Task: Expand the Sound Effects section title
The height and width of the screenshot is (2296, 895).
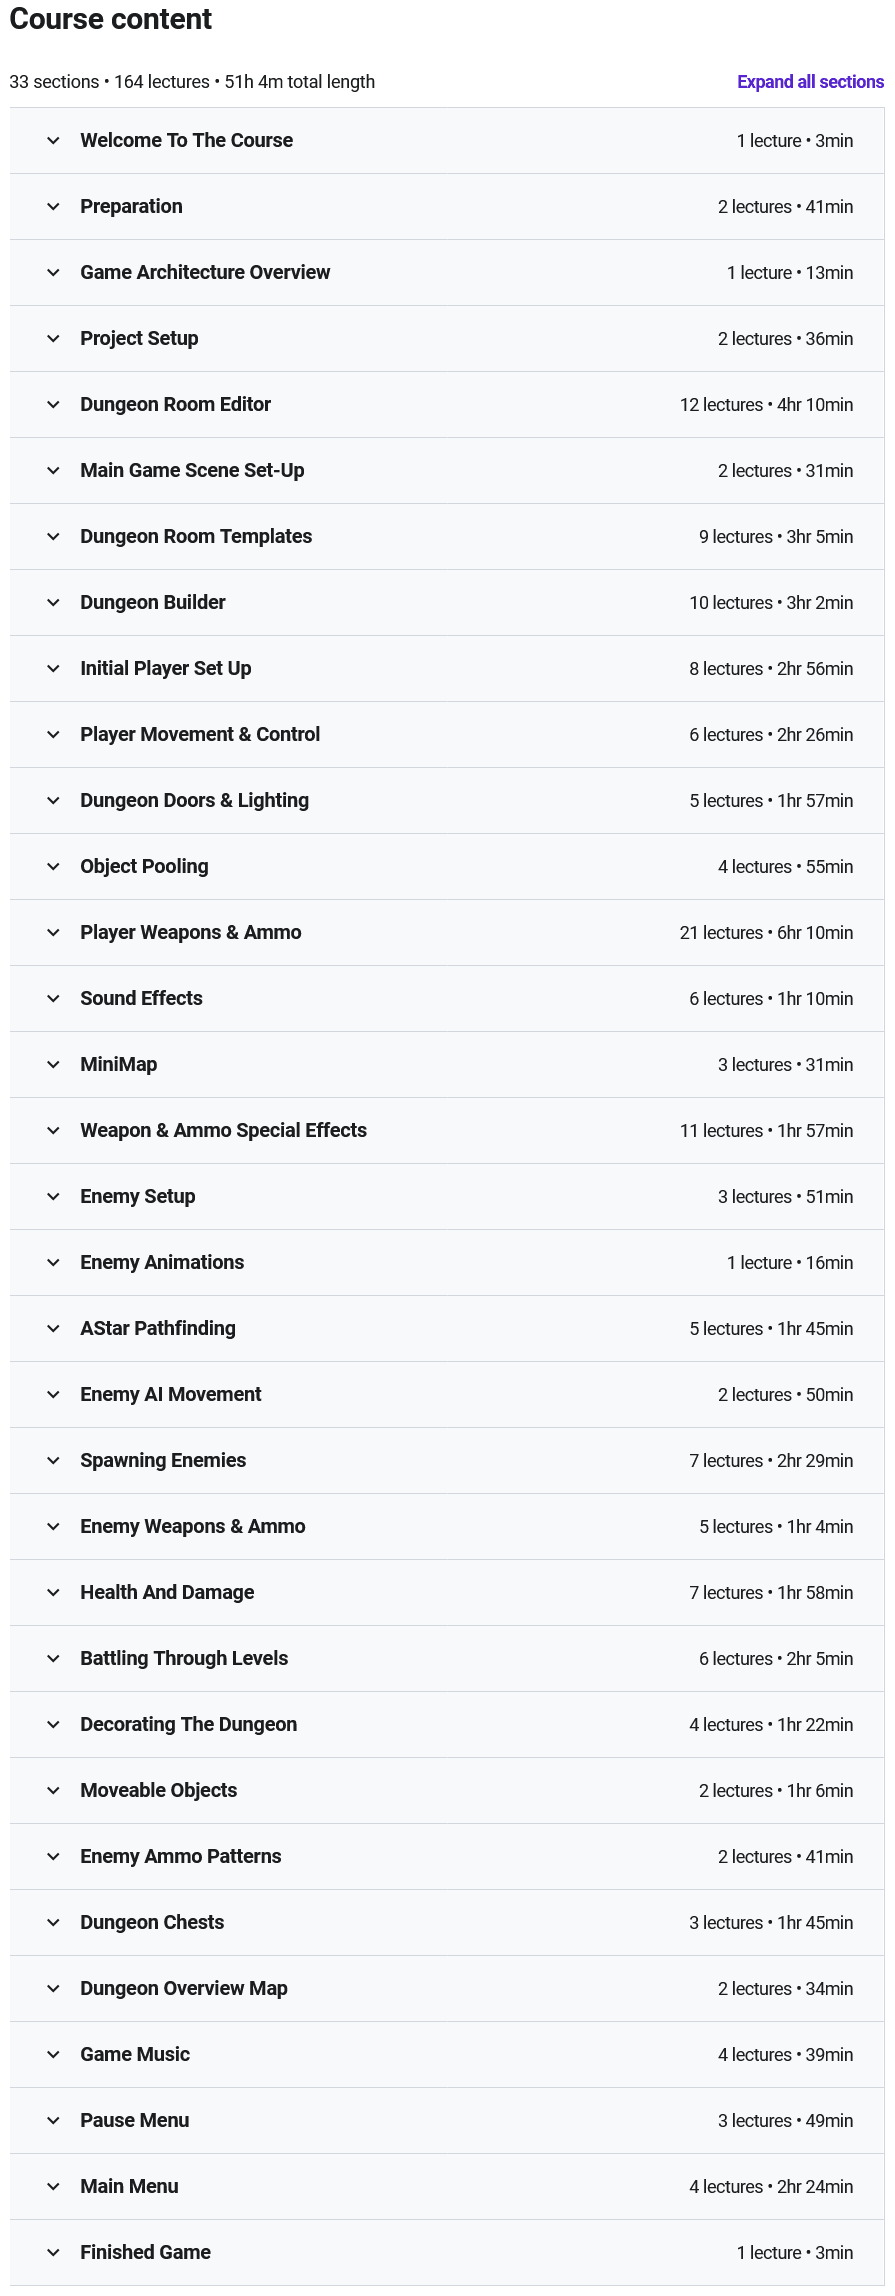Action: tap(141, 998)
